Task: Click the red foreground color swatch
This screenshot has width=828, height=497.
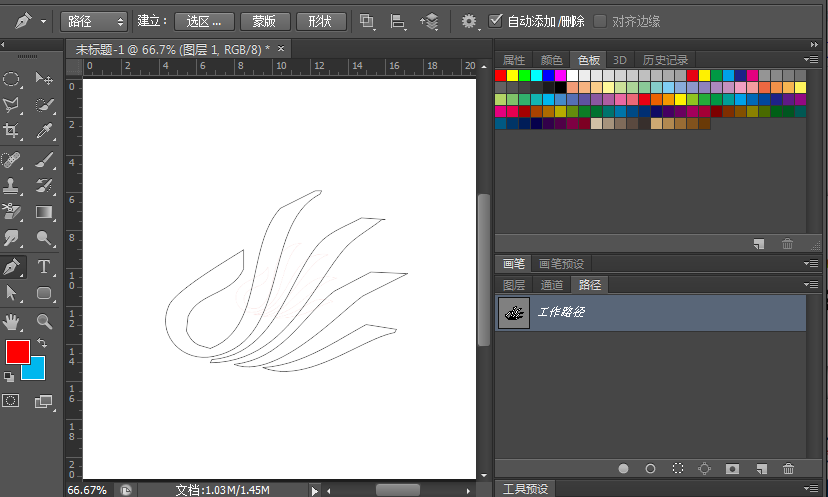Action: (x=18, y=352)
